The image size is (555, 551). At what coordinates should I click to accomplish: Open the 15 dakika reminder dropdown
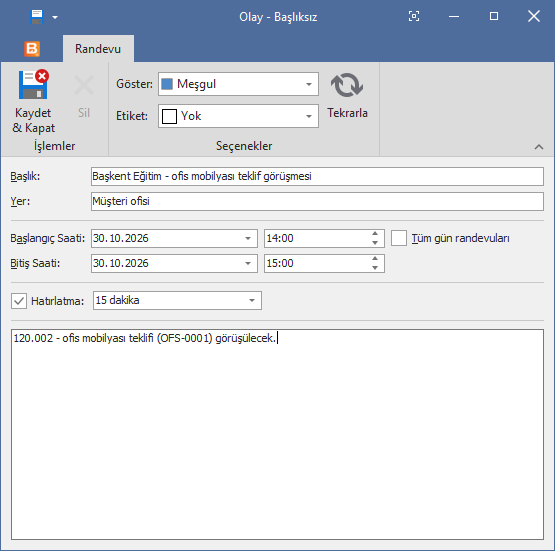252,300
